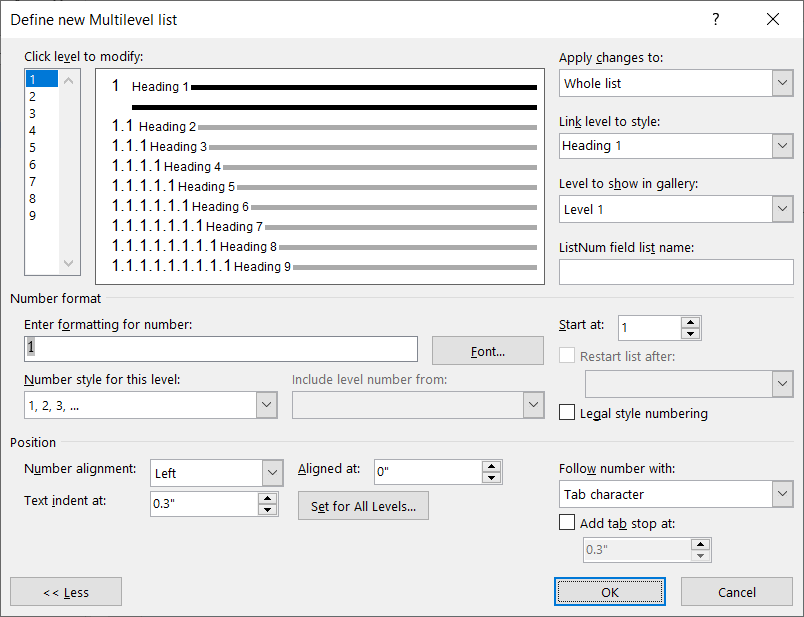Image resolution: width=804 pixels, height=617 pixels.
Task: Click the Cancel button
Action: point(737,592)
